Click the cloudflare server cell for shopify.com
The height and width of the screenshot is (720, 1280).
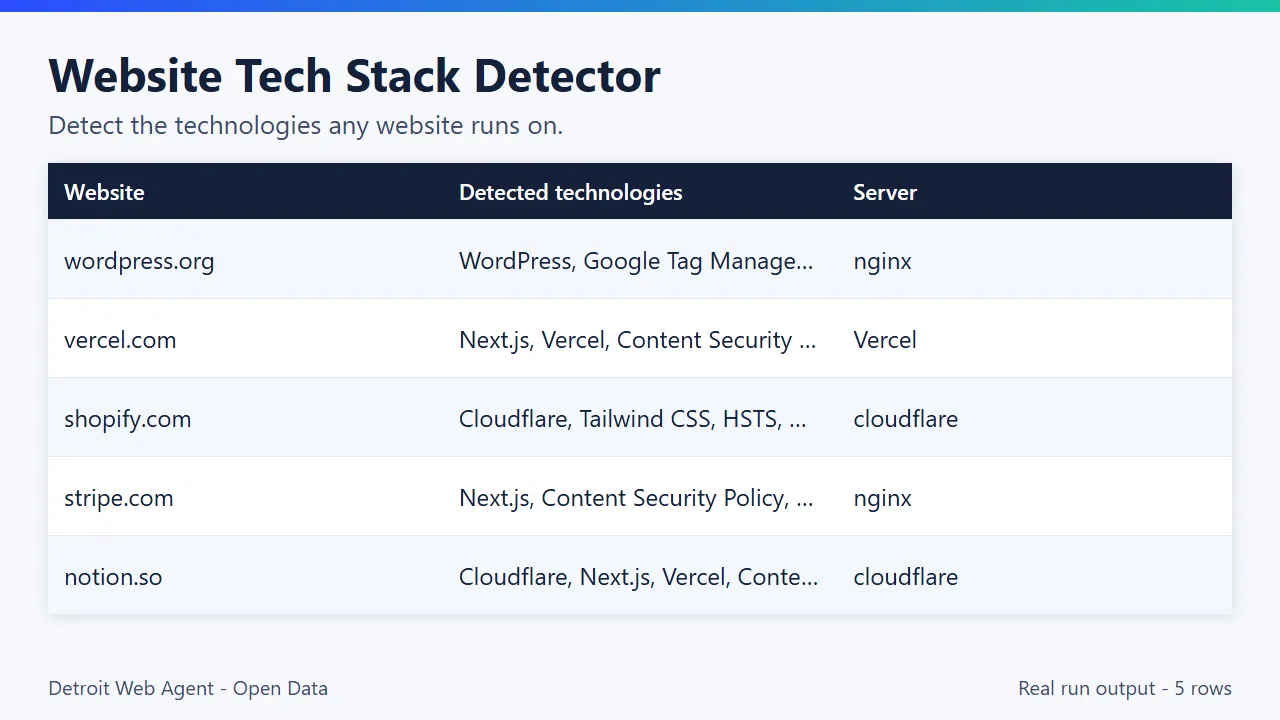1034,419
